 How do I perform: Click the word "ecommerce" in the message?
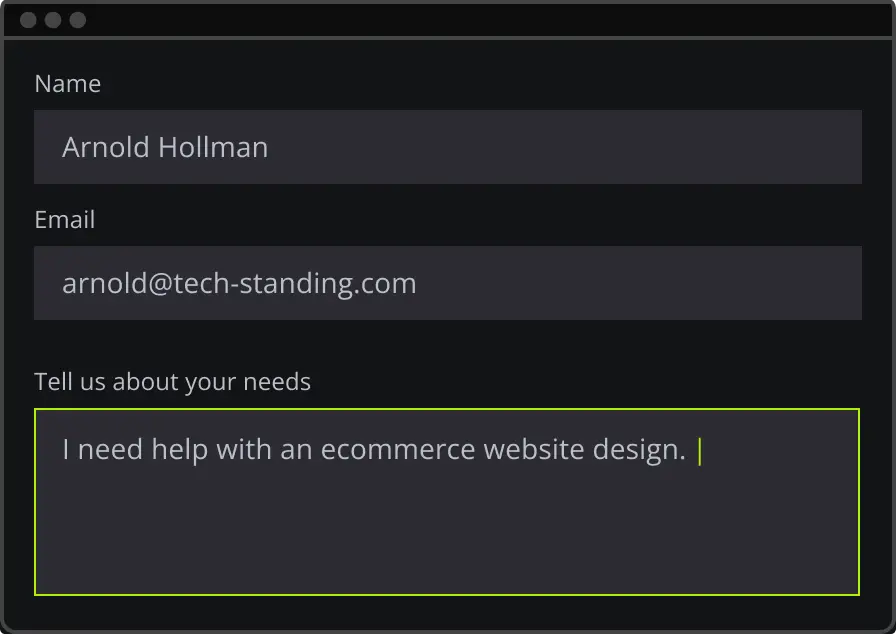(x=397, y=450)
